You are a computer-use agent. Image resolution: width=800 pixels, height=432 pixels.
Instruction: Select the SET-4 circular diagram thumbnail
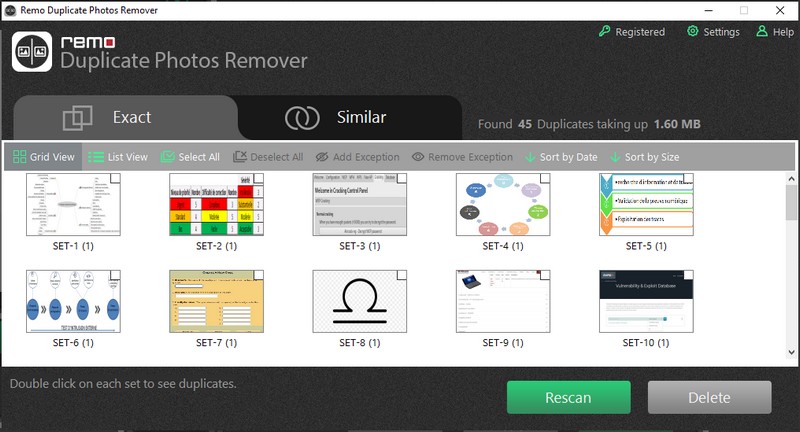(x=502, y=205)
